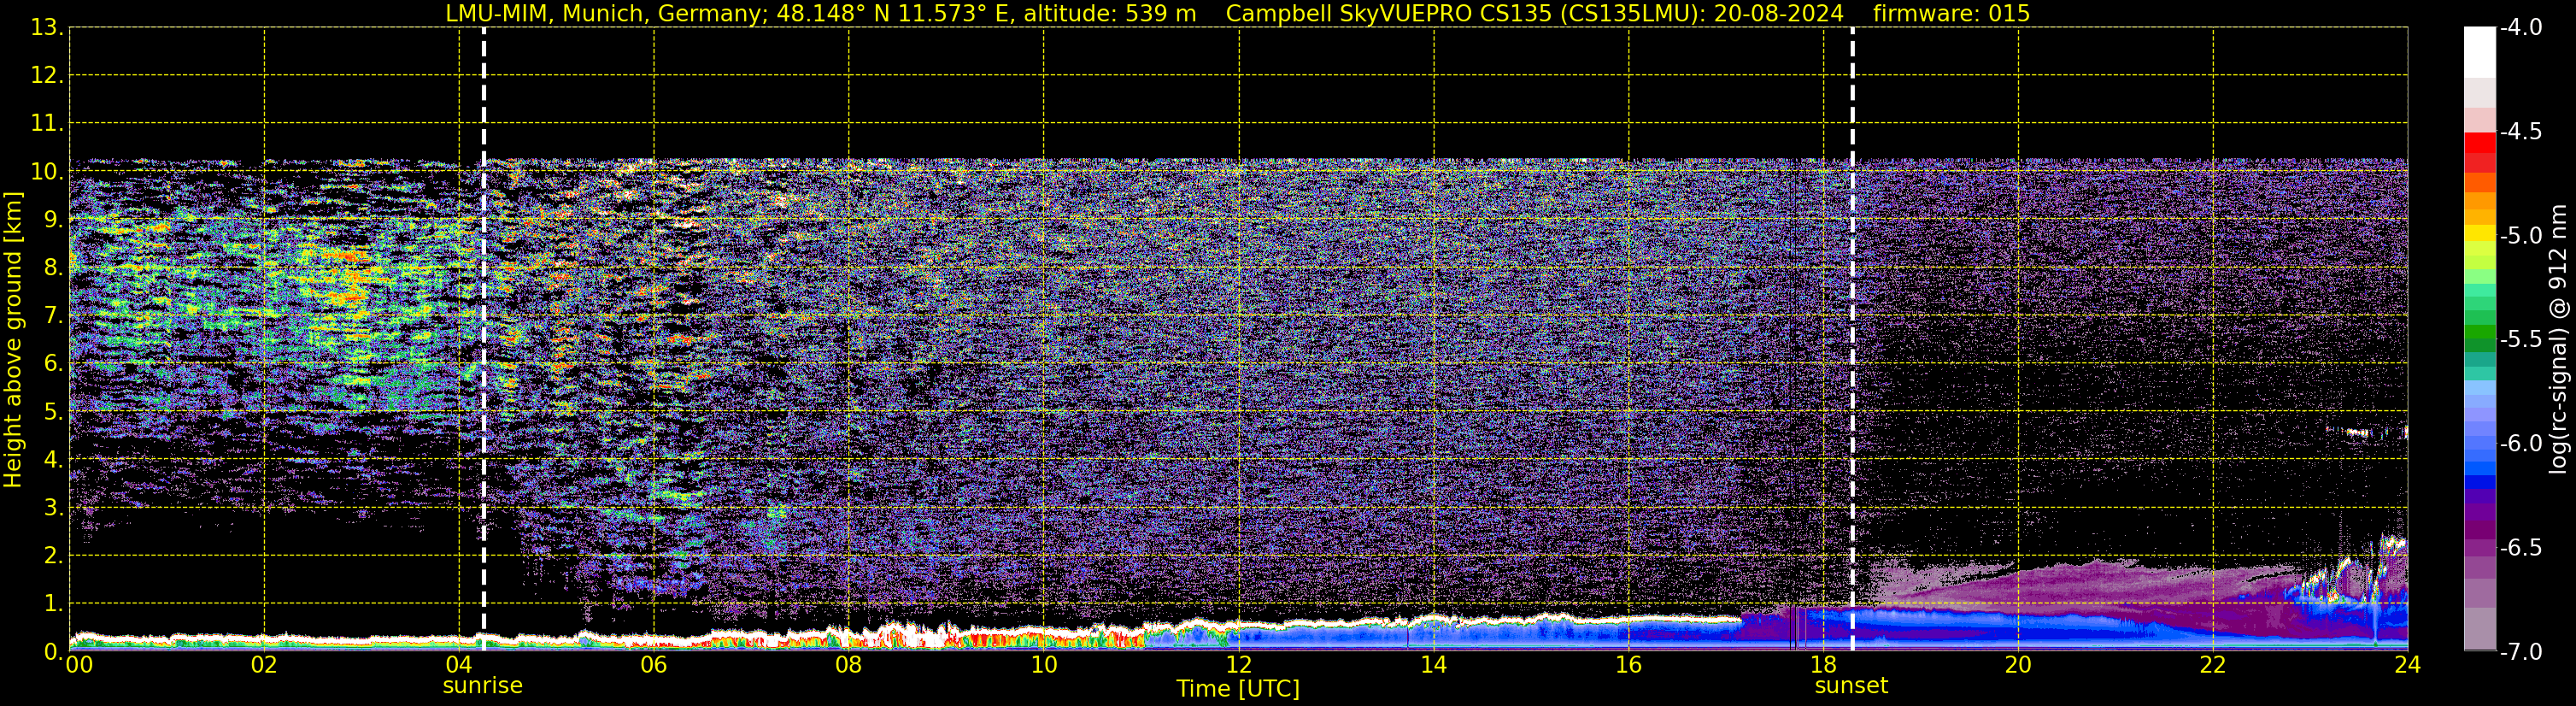
Task: Click the 'sunset' label below the axis
Action: click(x=1851, y=686)
